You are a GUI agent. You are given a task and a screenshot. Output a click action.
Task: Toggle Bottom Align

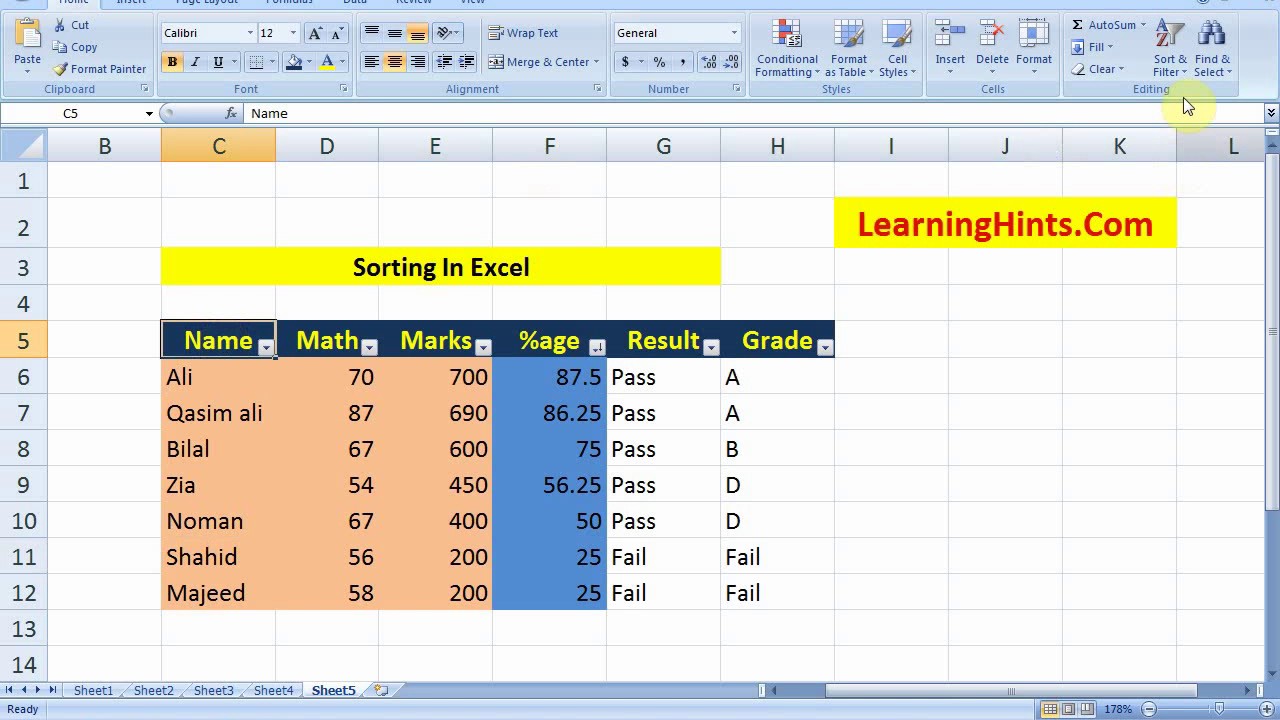[418, 33]
